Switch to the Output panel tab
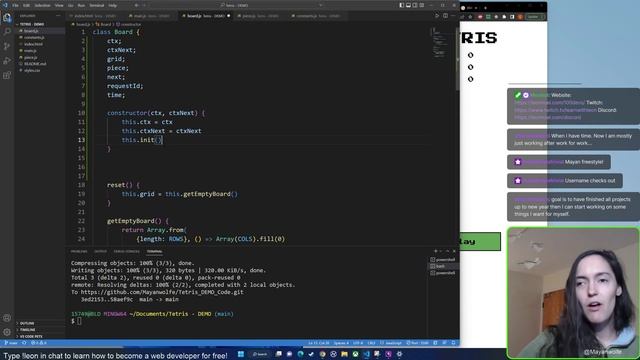 tap(100, 251)
